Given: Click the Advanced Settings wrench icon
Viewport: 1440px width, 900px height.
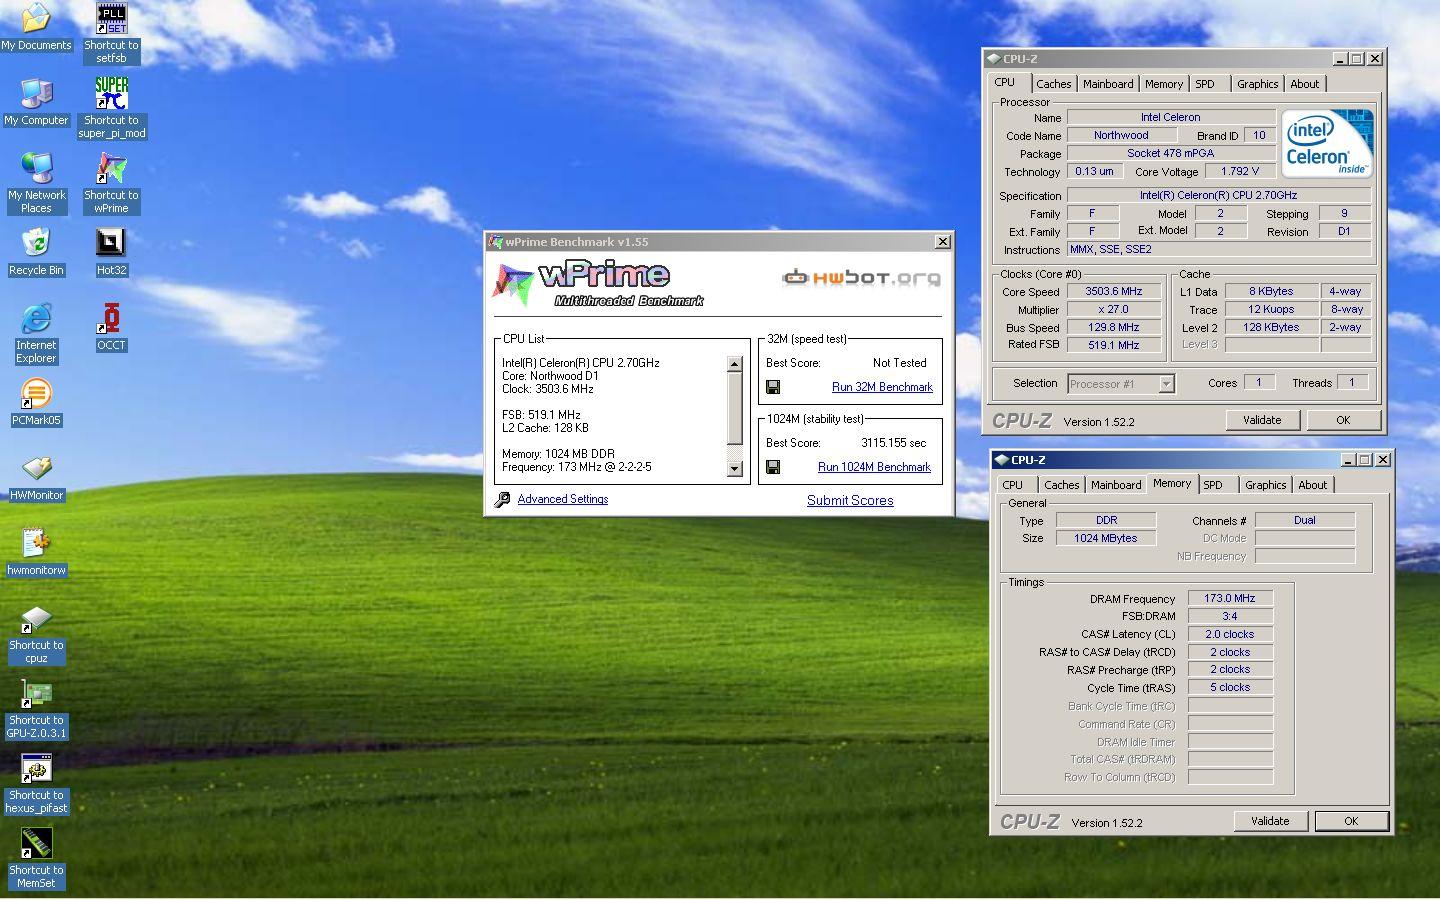Looking at the screenshot, I should pyautogui.click(x=503, y=499).
